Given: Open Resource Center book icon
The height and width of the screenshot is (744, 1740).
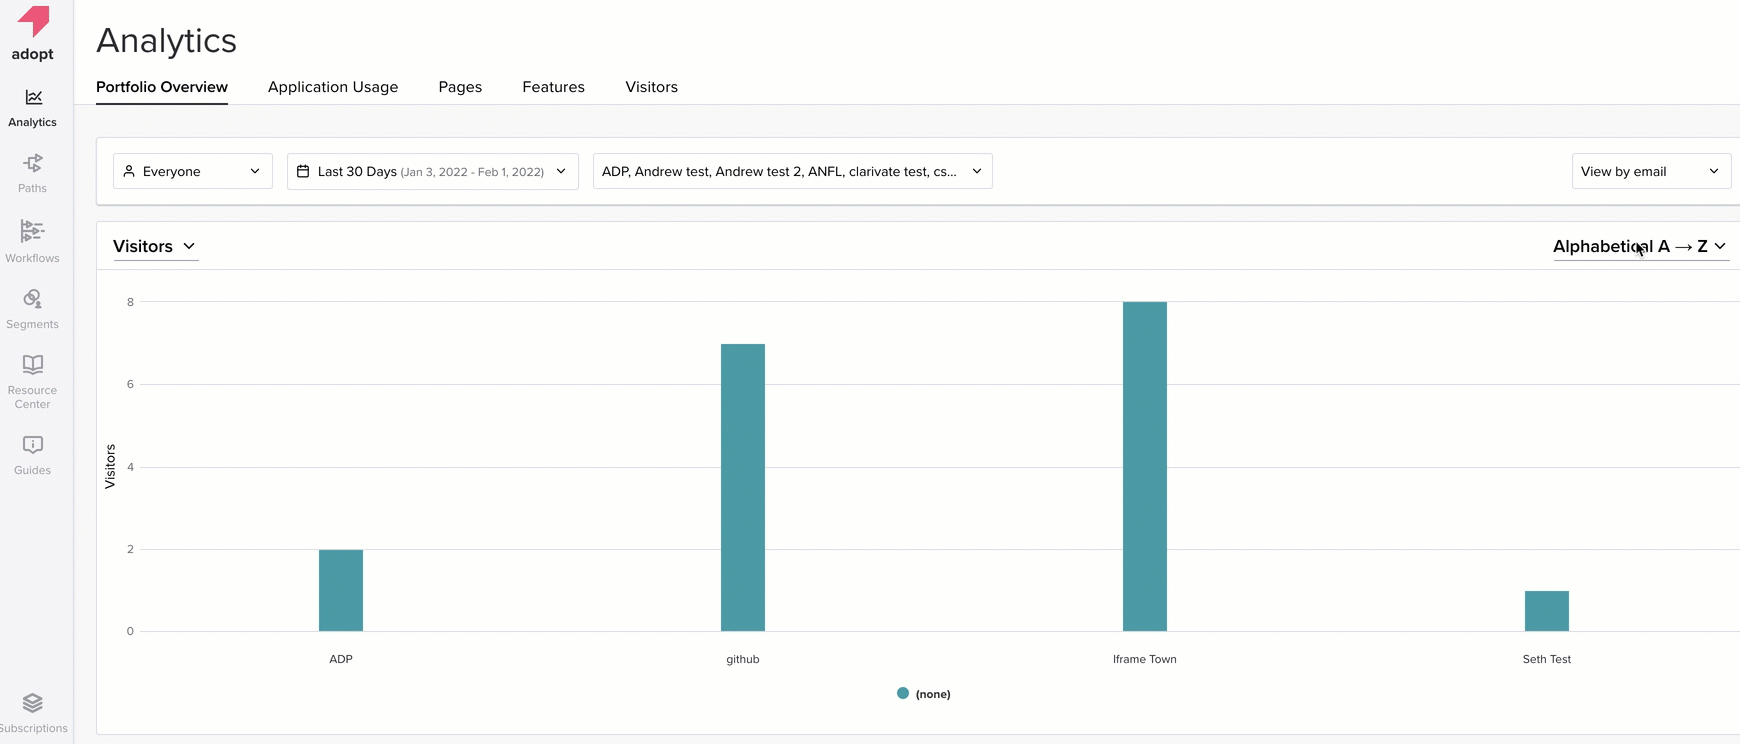Looking at the screenshot, I should coord(33,364).
